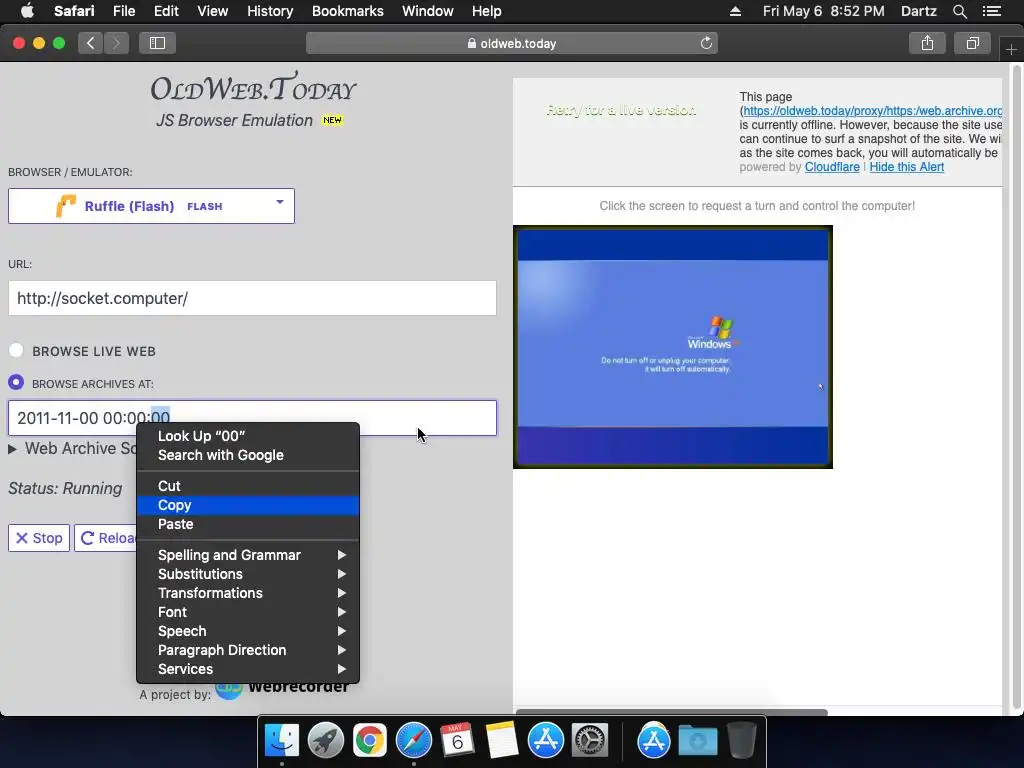The image size is (1024, 768).
Task: Open Notes from the dock
Action: click(502, 741)
